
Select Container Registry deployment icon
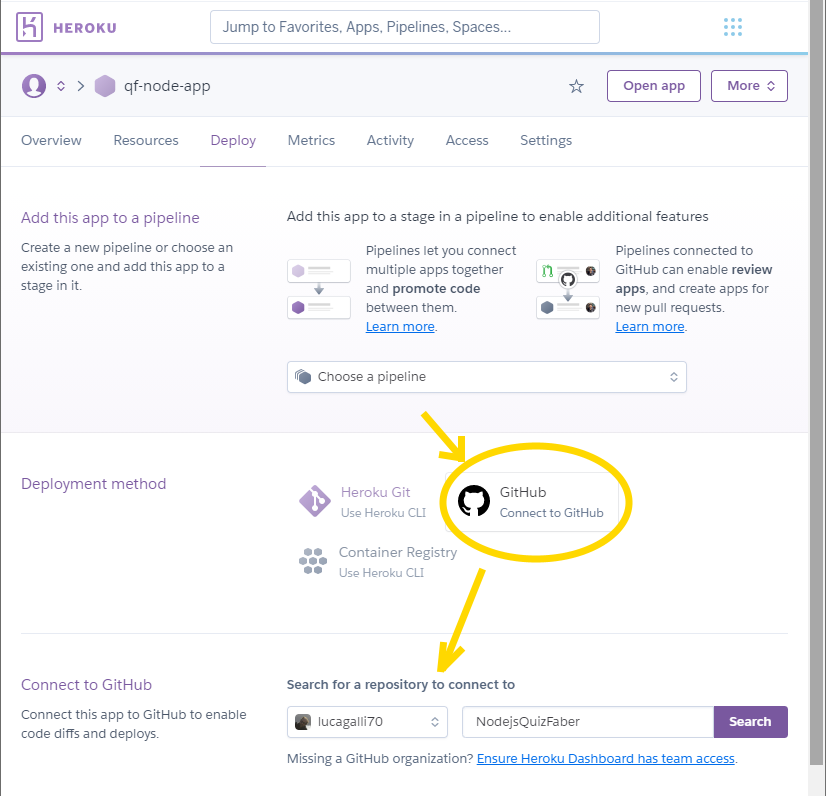[x=313, y=561]
